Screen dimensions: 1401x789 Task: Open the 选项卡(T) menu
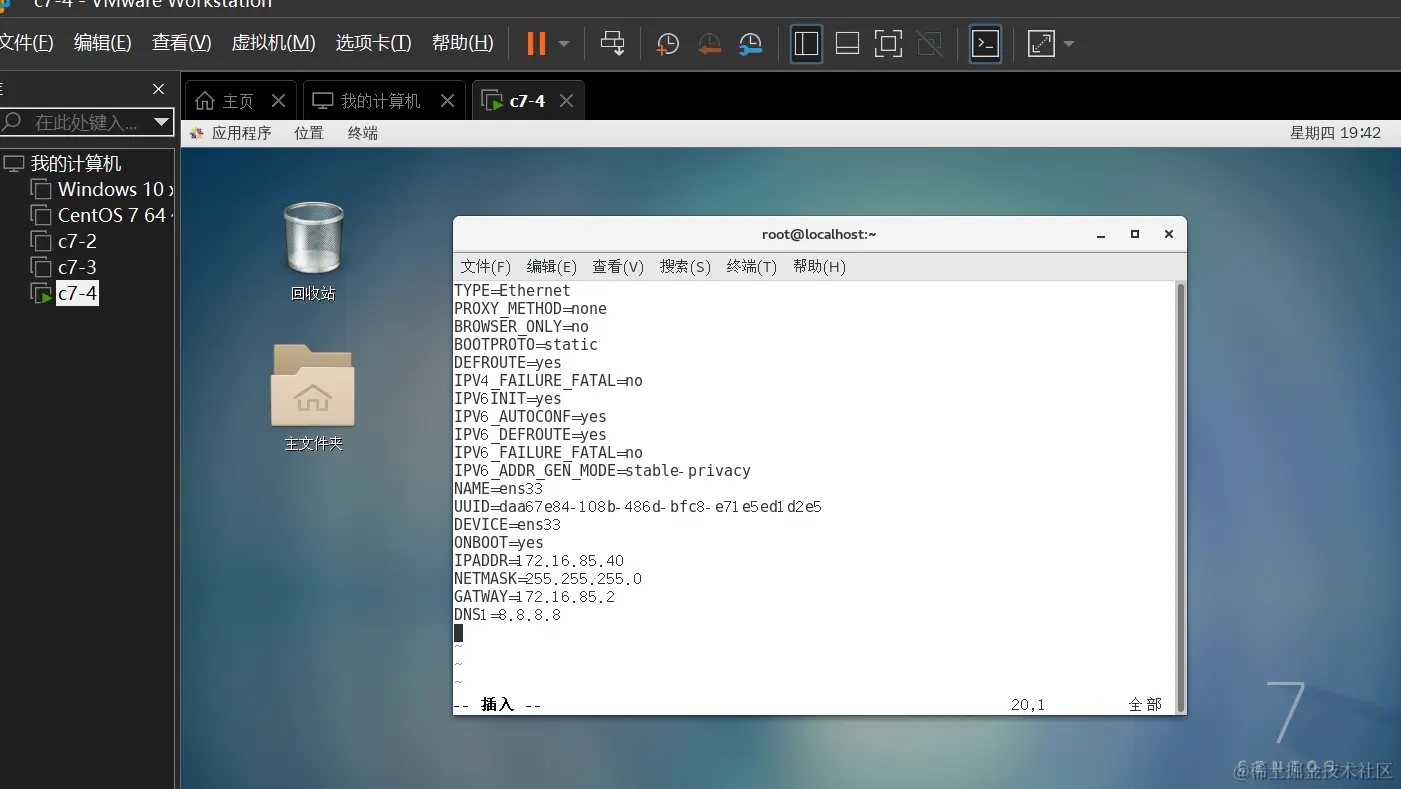[x=373, y=43]
